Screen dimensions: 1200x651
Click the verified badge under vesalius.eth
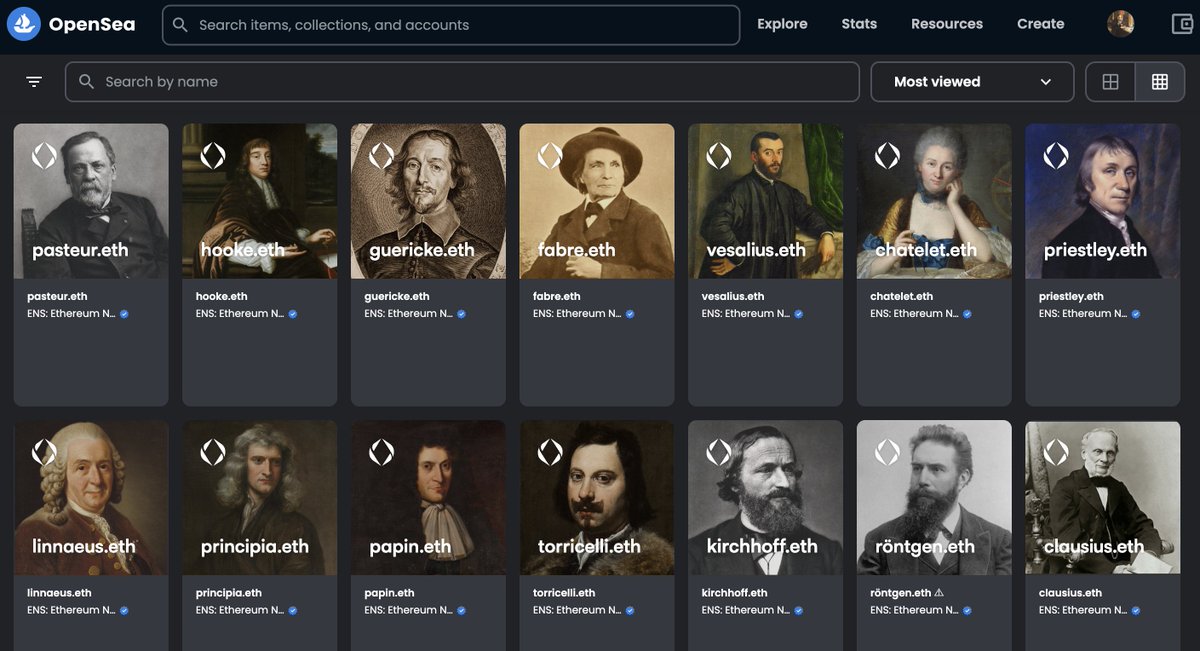pyautogui.click(x=799, y=314)
